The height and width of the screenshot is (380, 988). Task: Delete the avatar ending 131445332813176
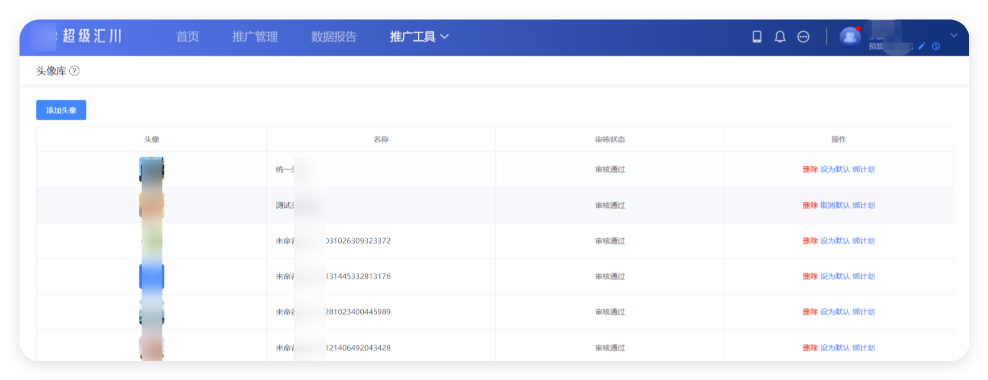[x=810, y=276]
